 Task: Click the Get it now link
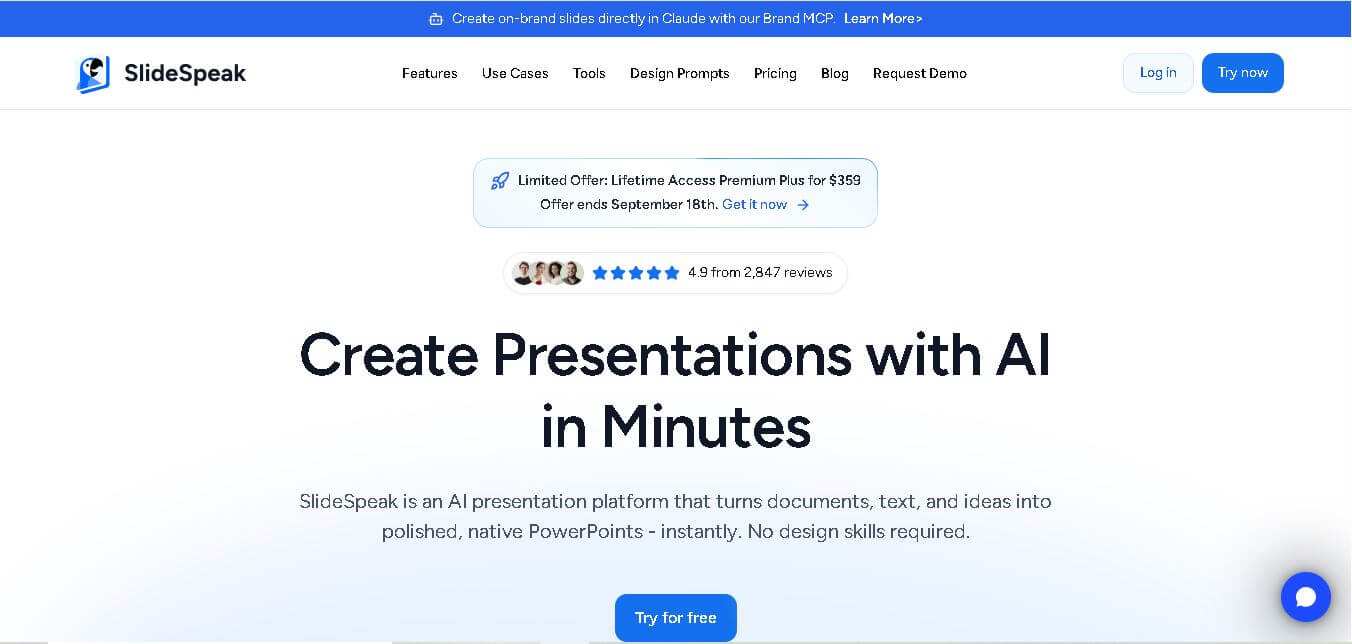pos(754,205)
